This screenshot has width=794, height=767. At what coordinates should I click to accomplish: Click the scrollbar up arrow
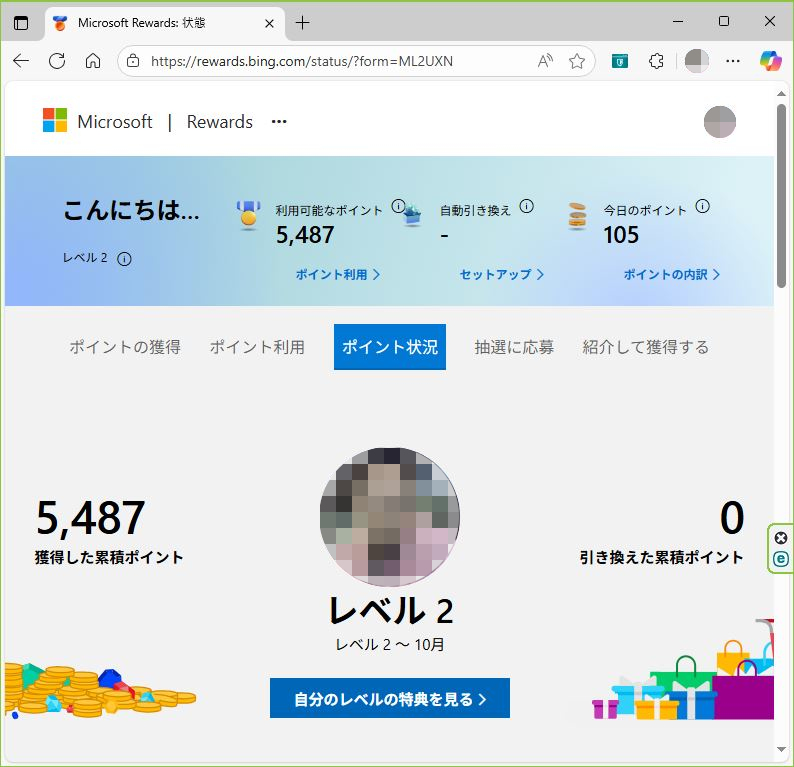pyautogui.click(x=781, y=94)
